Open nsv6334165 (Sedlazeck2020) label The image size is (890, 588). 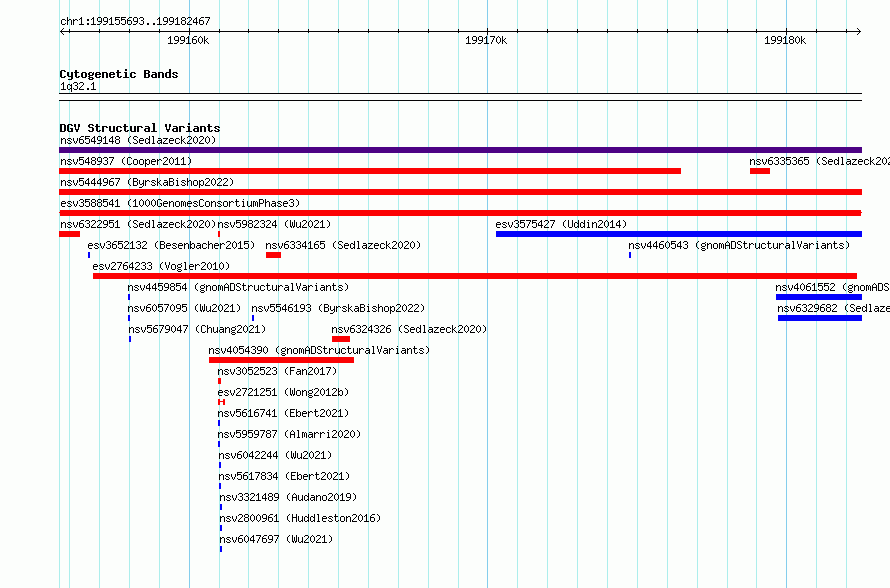(343, 245)
